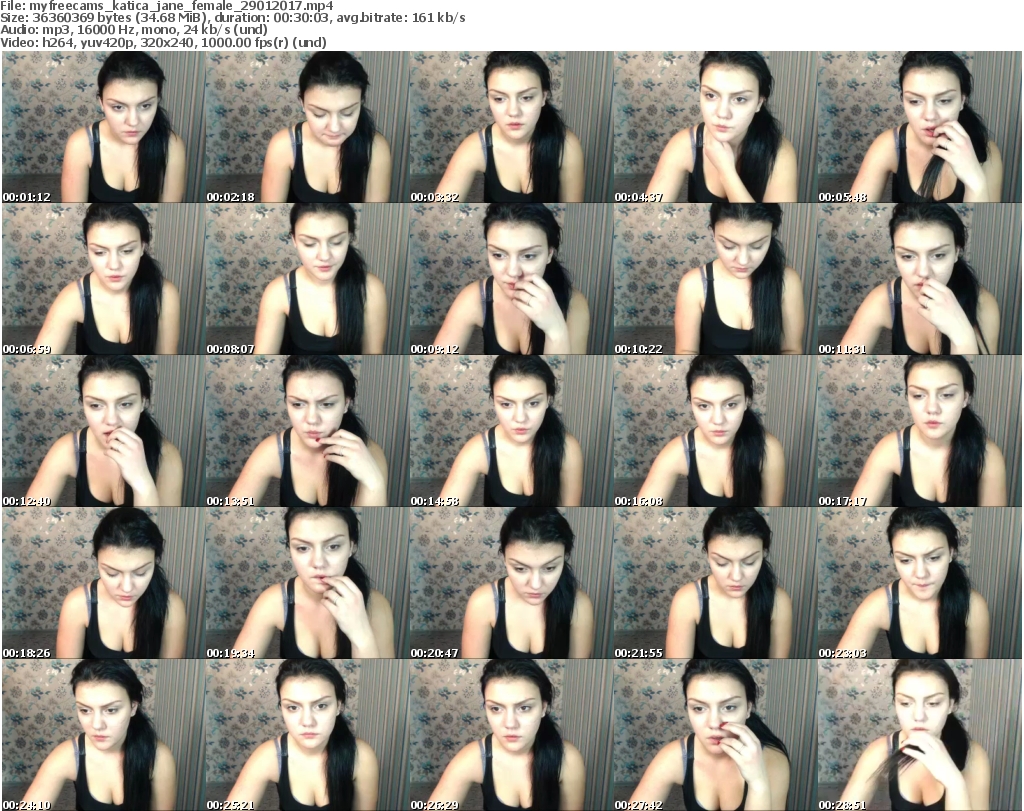Screen dimensions: 1024x811
Task: Select the thumbnail frame stamped 00:18:26
Action: click(103, 583)
